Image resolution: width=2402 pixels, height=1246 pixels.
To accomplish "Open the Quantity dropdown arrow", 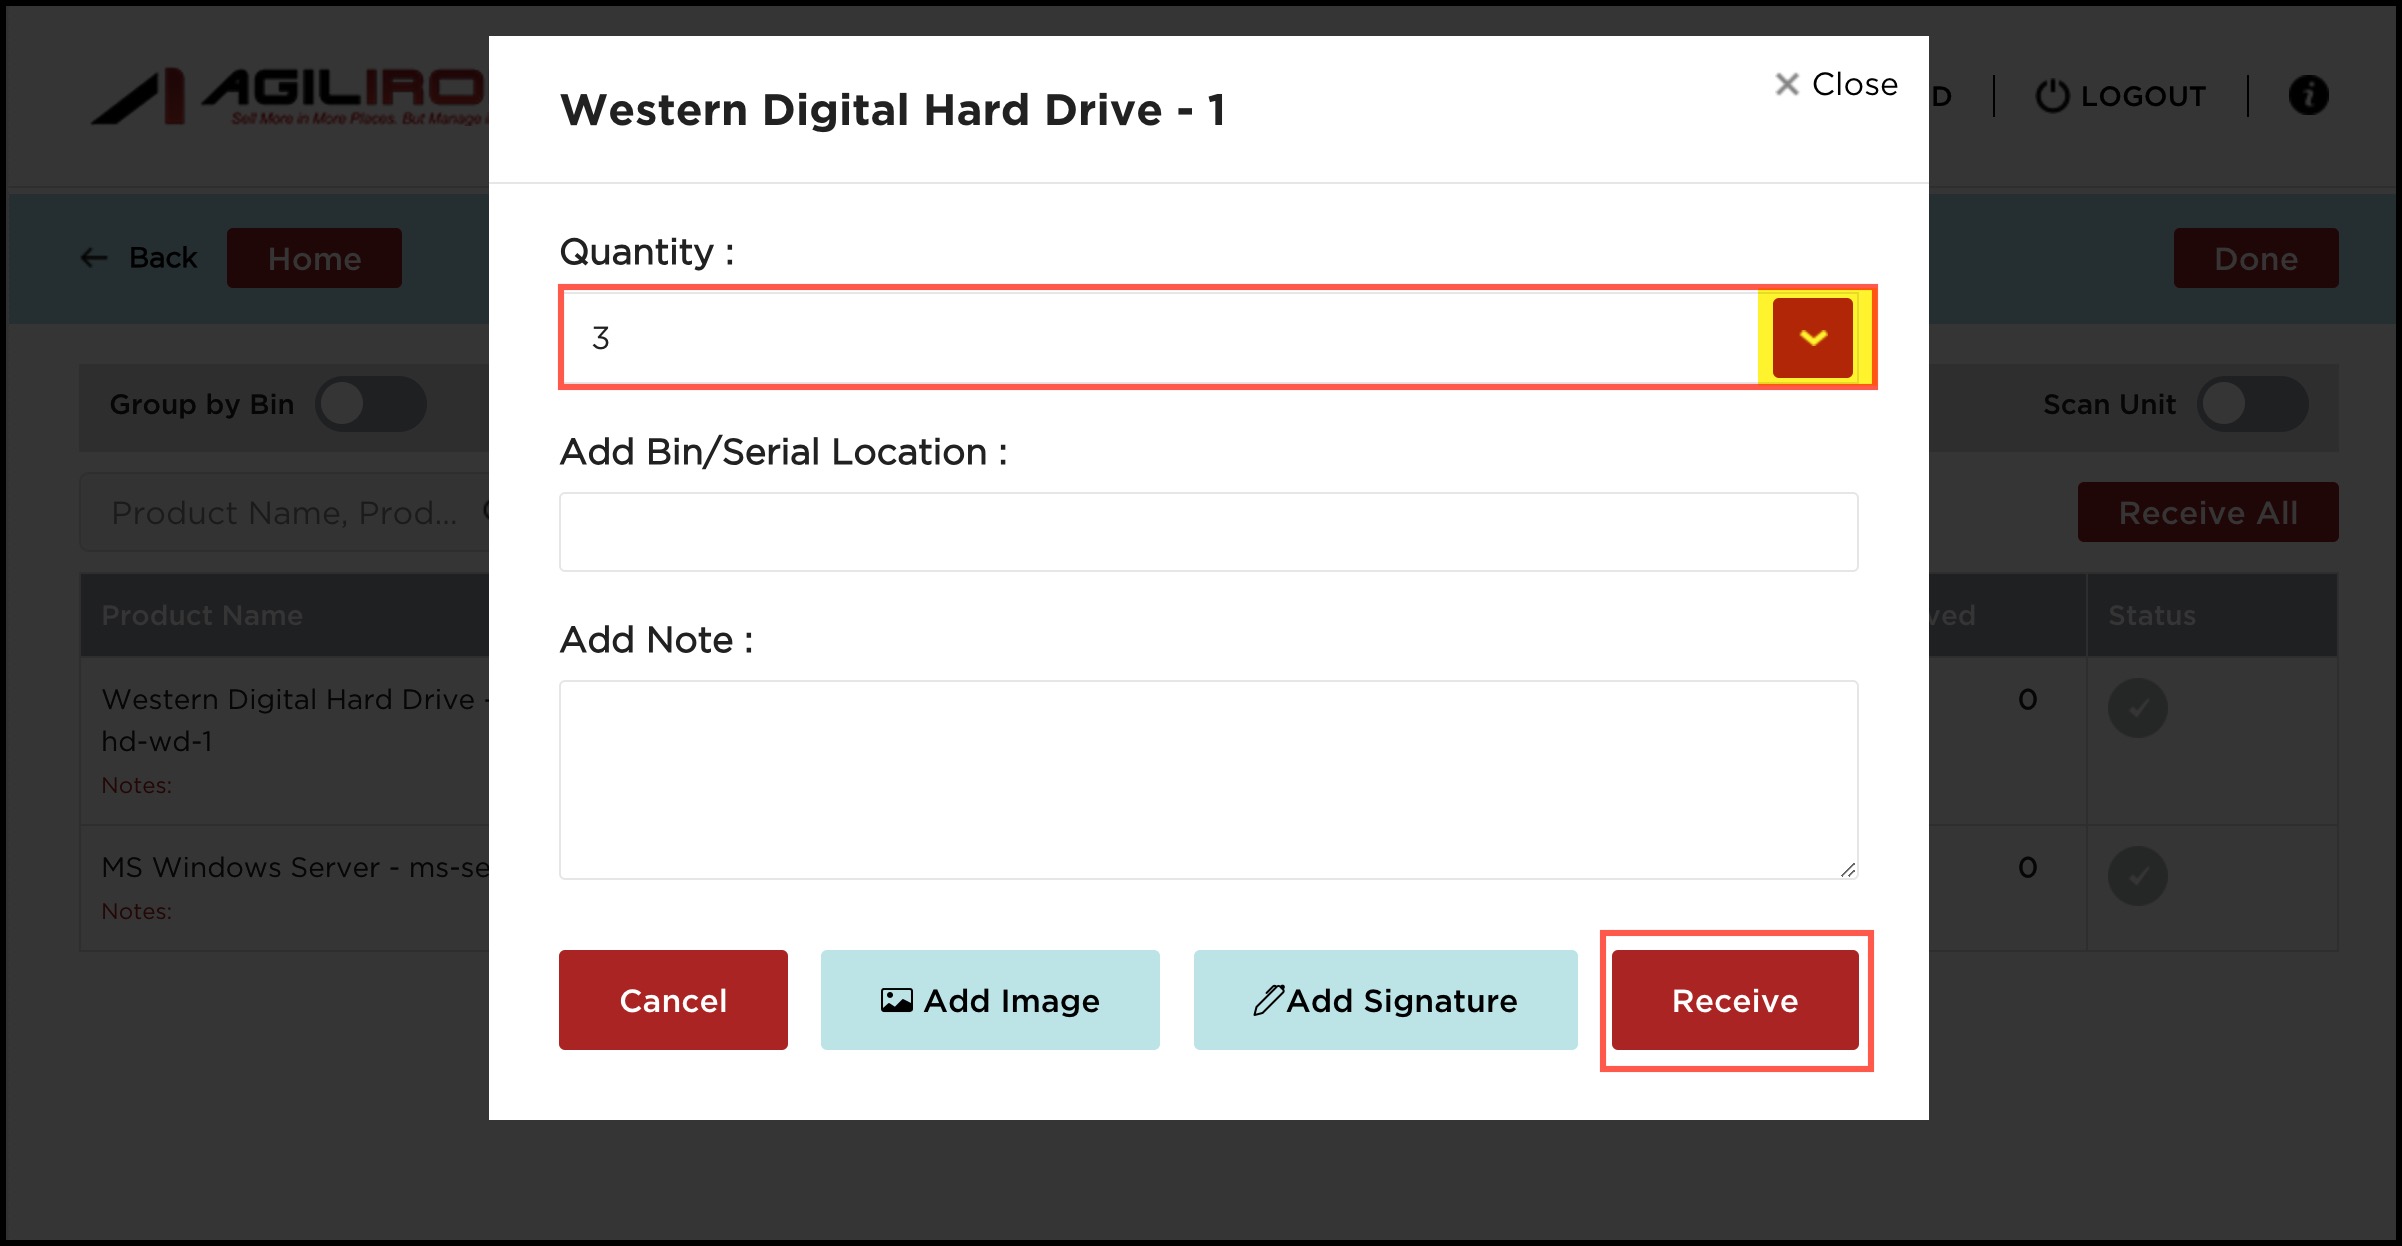I will coord(1812,338).
